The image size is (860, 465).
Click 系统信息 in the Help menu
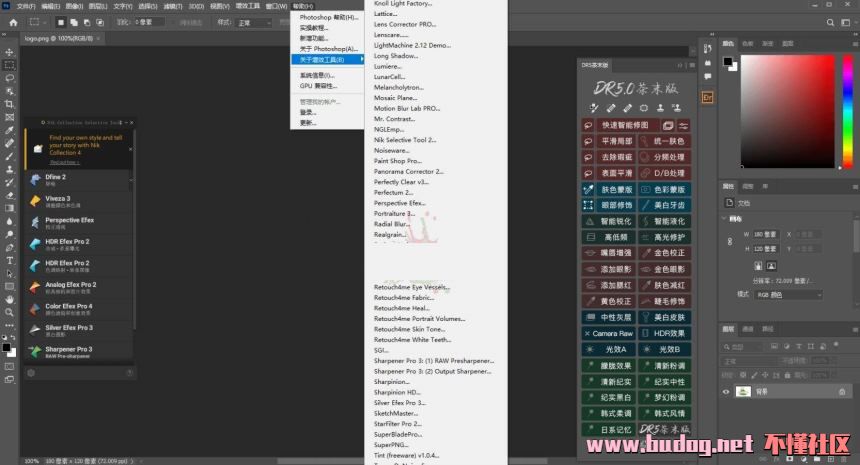[x=315, y=75]
